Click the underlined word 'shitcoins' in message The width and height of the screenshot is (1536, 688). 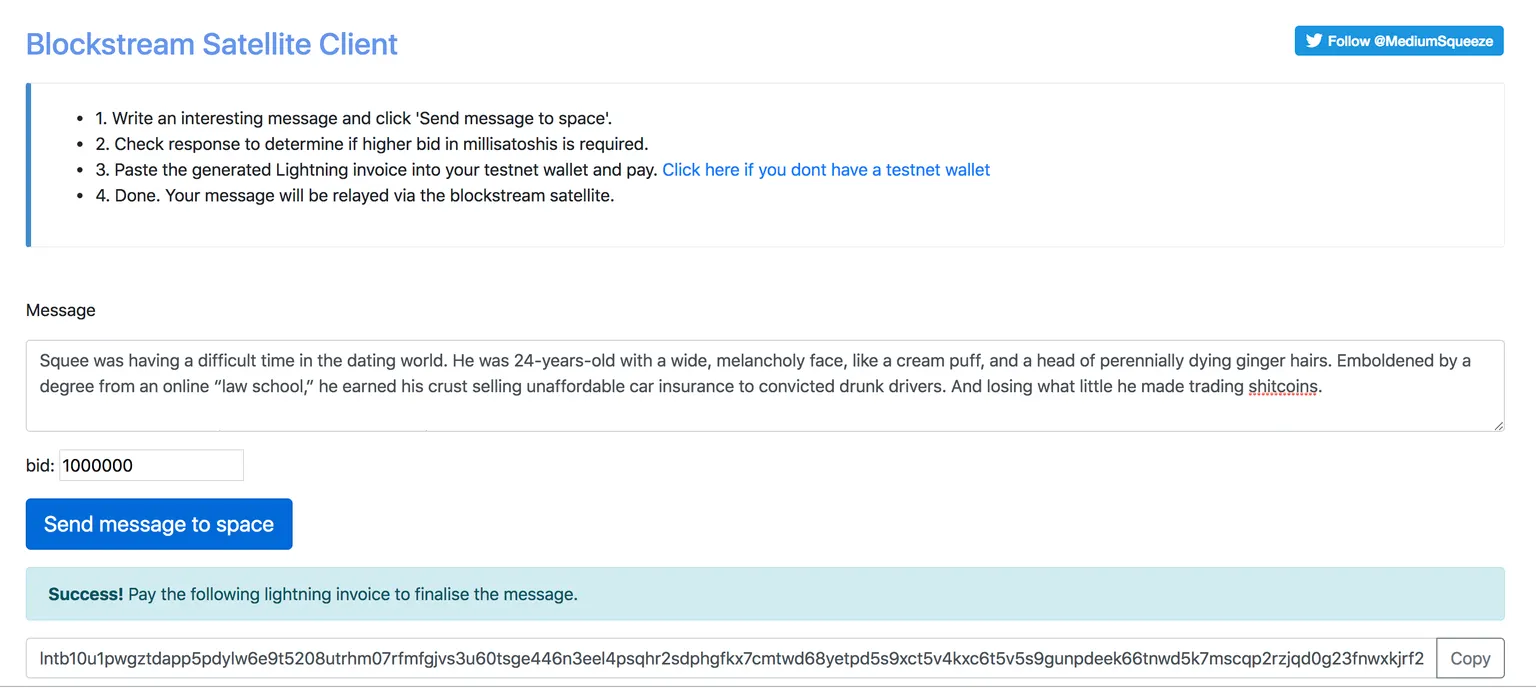pyautogui.click(x=1284, y=387)
